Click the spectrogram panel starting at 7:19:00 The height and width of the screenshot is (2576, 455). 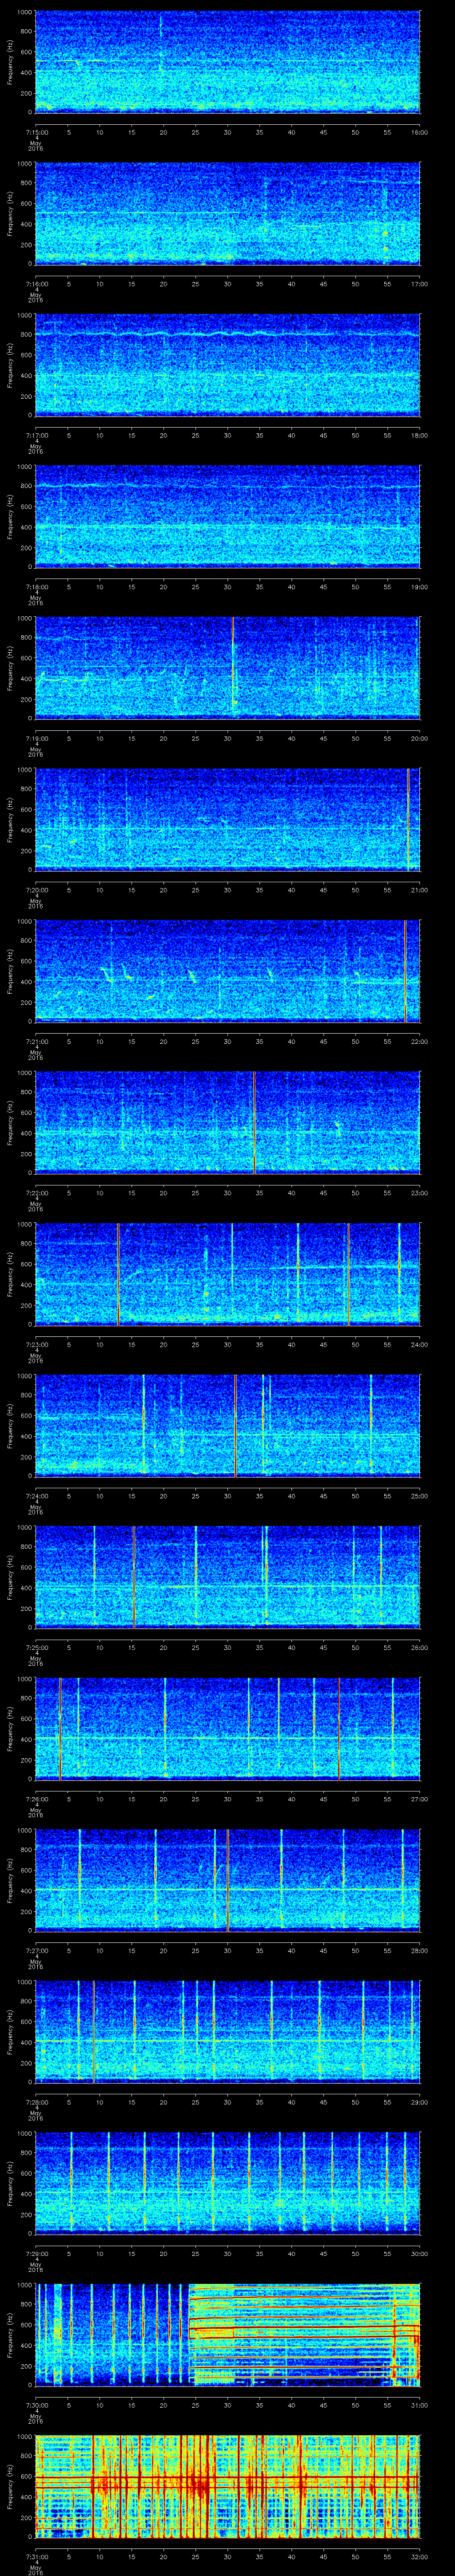coord(228,668)
